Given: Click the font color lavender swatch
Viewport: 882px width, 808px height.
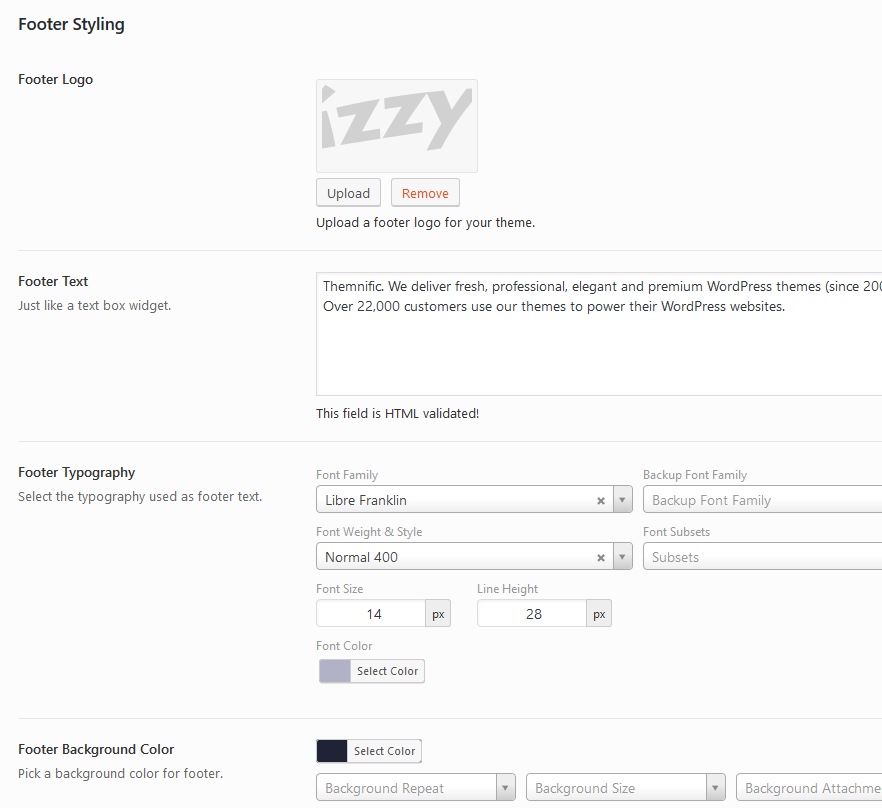Looking at the screenshot, I should click(x=334, y=671).
